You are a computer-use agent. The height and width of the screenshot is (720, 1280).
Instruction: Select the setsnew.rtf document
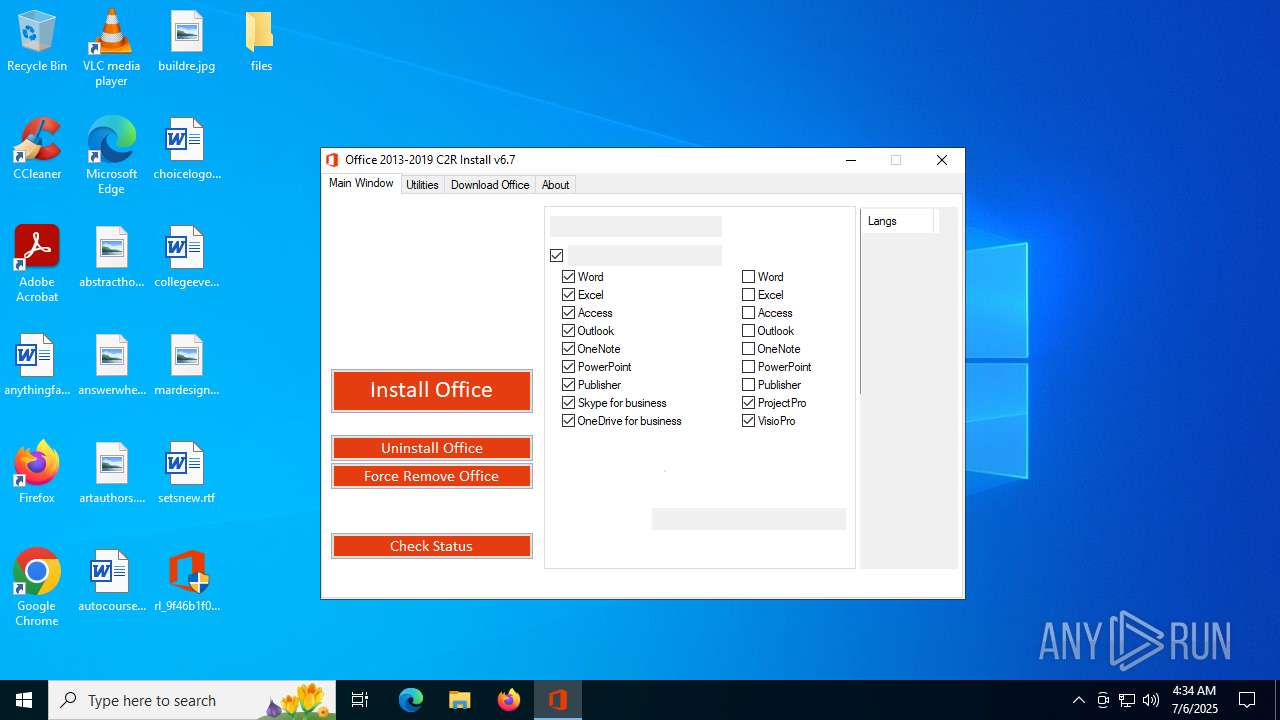[186, 473]
